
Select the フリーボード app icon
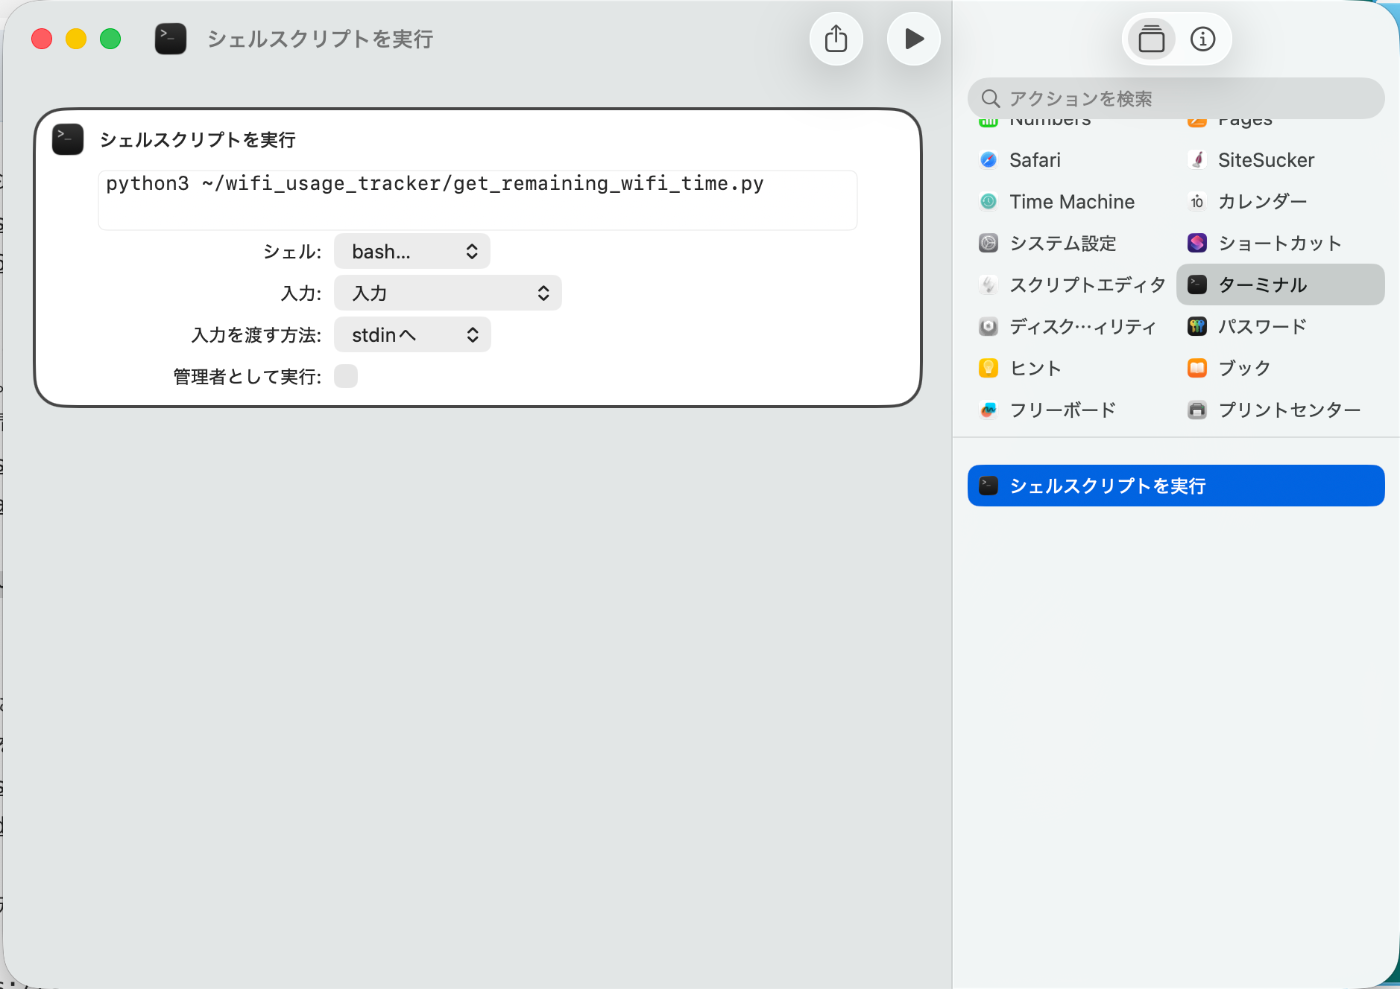click(989, 410)
